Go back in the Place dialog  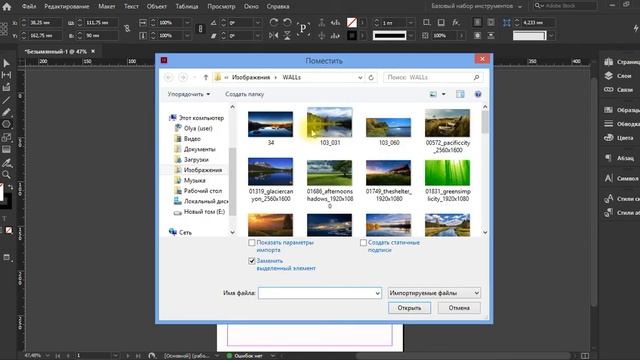tap(169, 77)
